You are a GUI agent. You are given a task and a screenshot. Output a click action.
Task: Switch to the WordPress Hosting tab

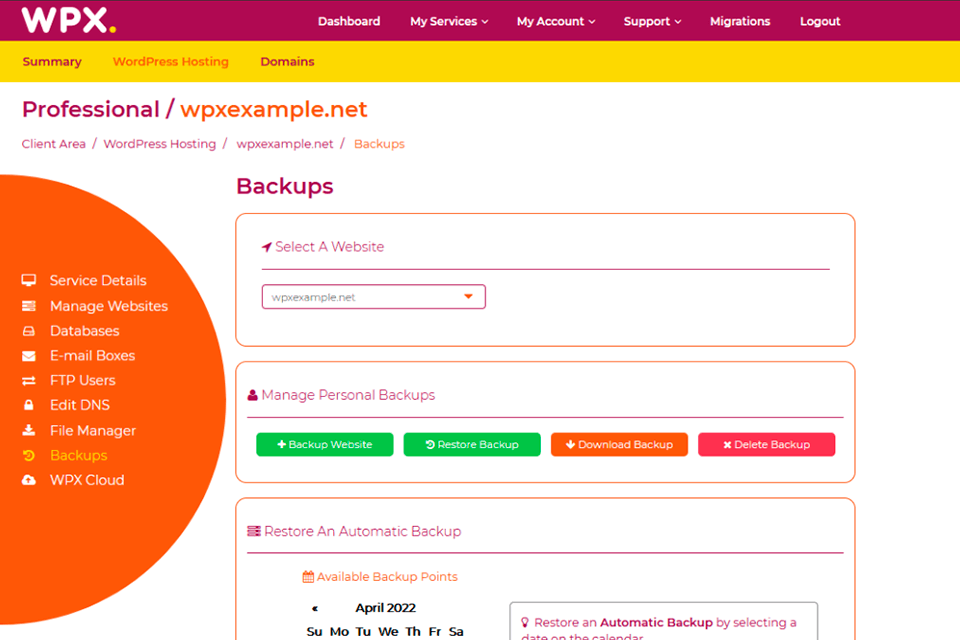pos(171,62)
